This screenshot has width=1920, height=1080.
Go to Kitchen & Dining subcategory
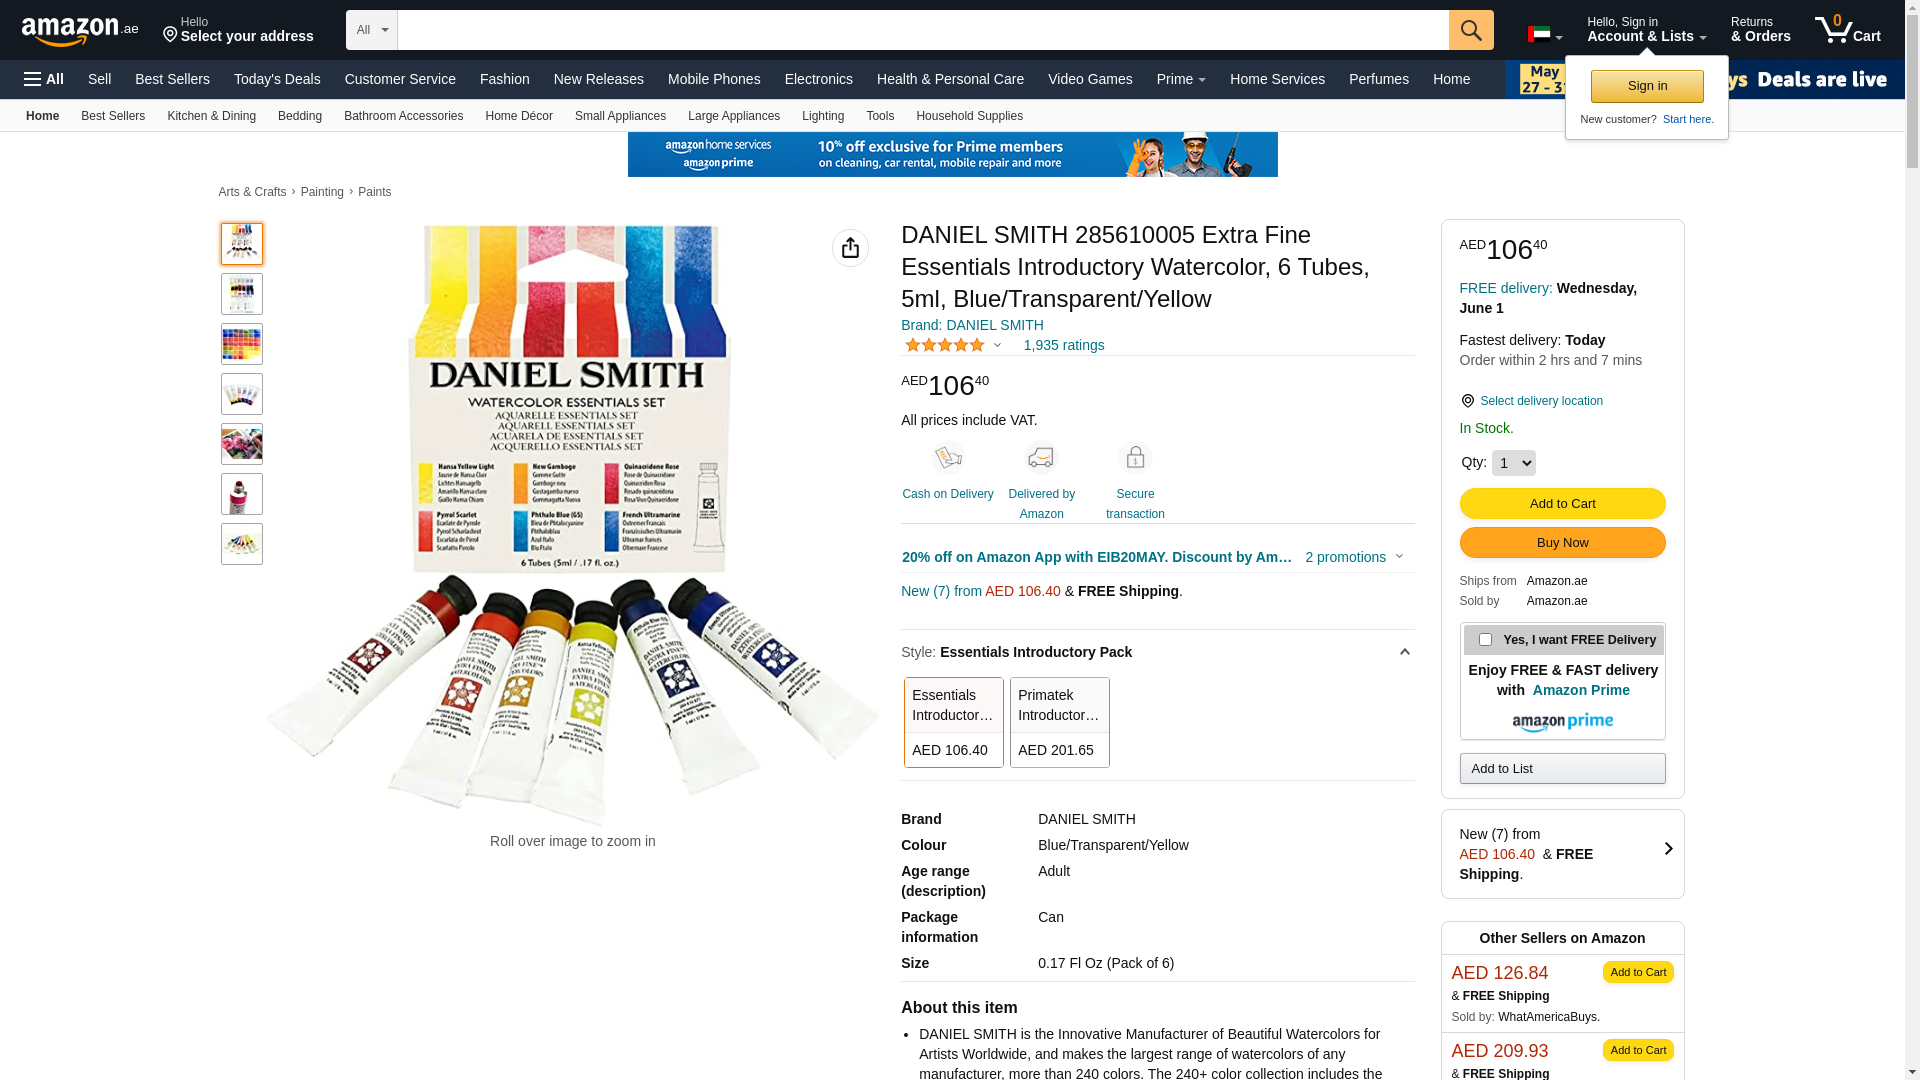pyautogui.click(x=211, y=116)
